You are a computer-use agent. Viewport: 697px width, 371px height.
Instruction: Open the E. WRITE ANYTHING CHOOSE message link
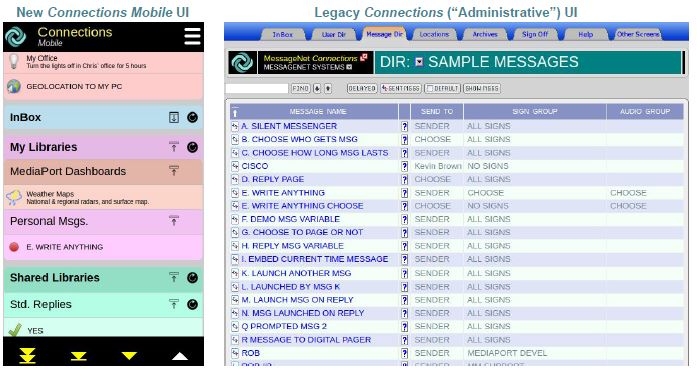302,206
